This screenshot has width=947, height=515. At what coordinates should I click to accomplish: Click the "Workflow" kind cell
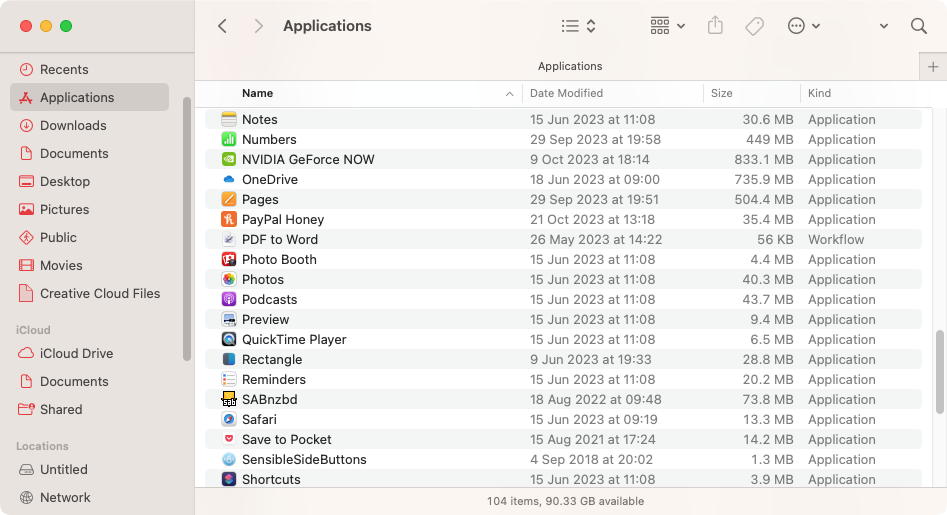(x=836, y=239)
